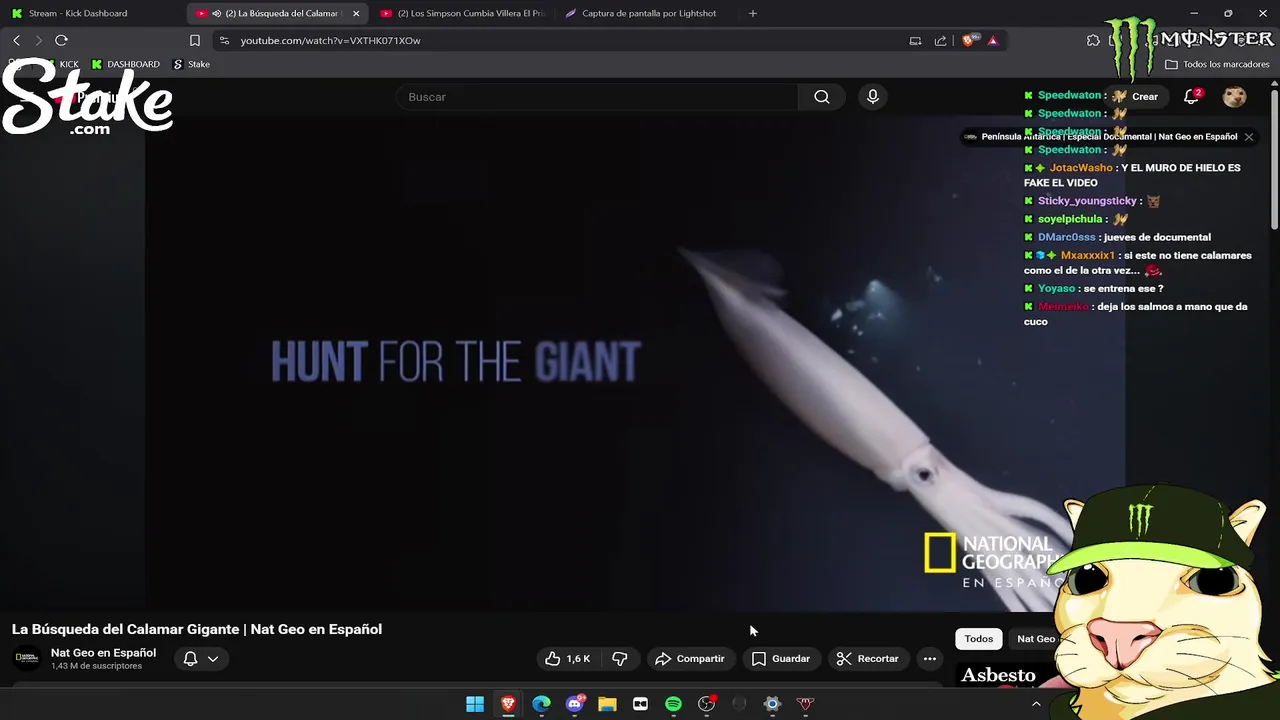Open OBS Studio from the taskbar
Viewport: 1280px width, 720px height.
coord(707,704)
